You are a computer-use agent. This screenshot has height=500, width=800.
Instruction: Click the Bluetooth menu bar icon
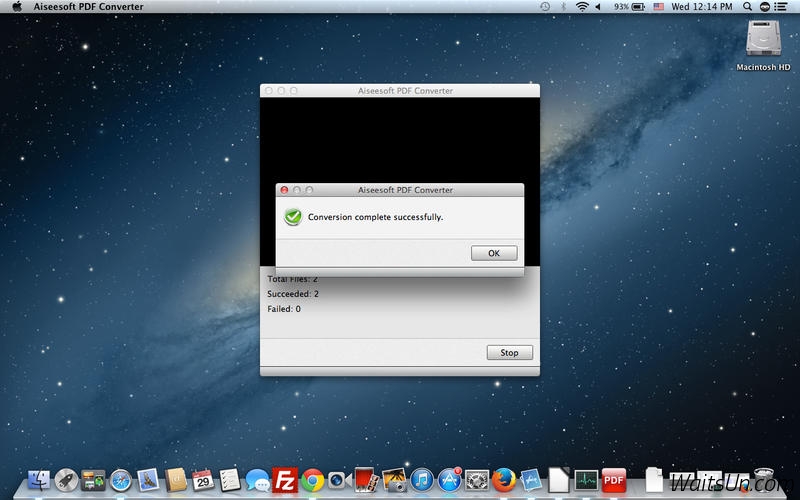point(564,7)
